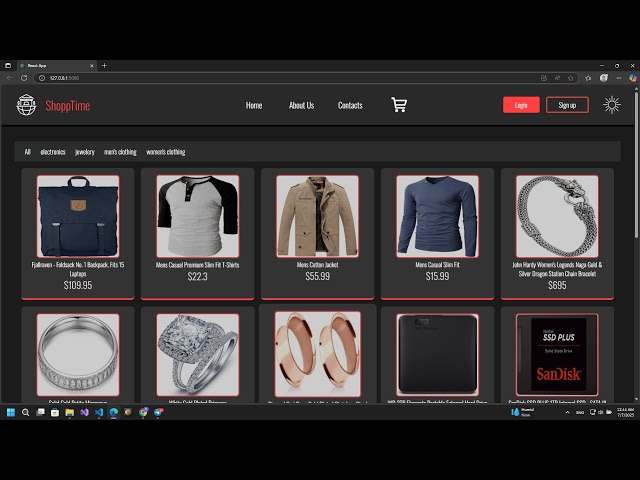Close the React App tab

pyautogui.click(x=92, y=66)
